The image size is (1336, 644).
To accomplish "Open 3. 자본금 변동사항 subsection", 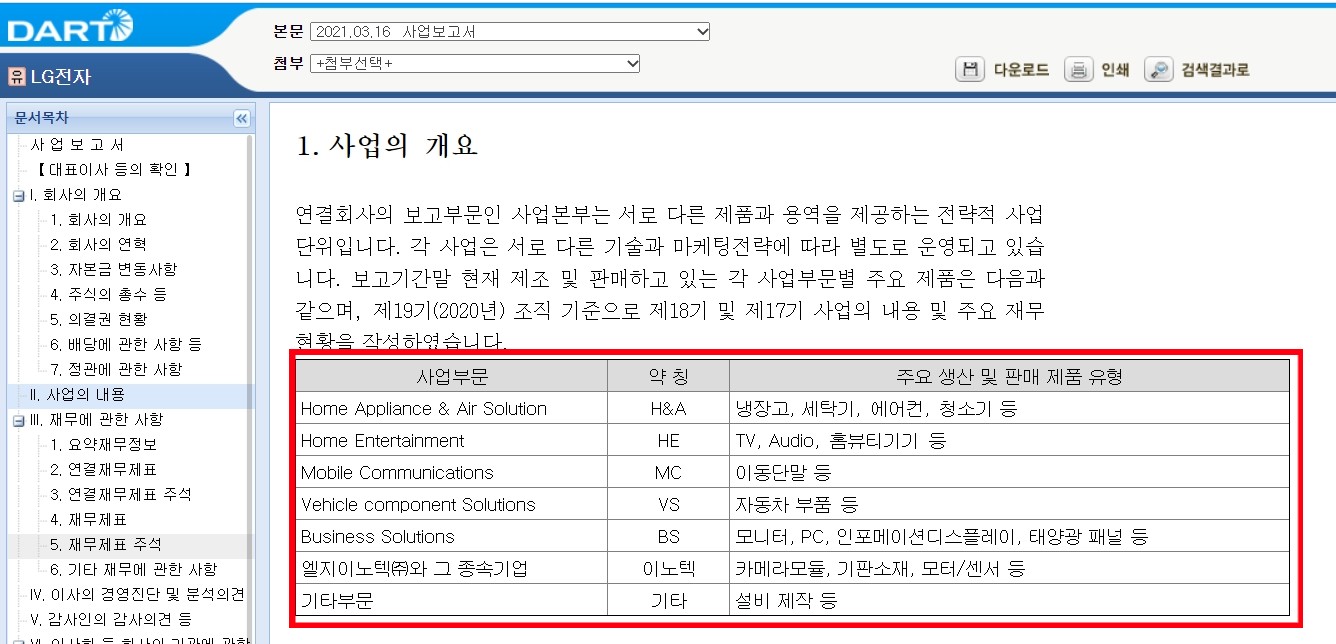I will [113, 270].
